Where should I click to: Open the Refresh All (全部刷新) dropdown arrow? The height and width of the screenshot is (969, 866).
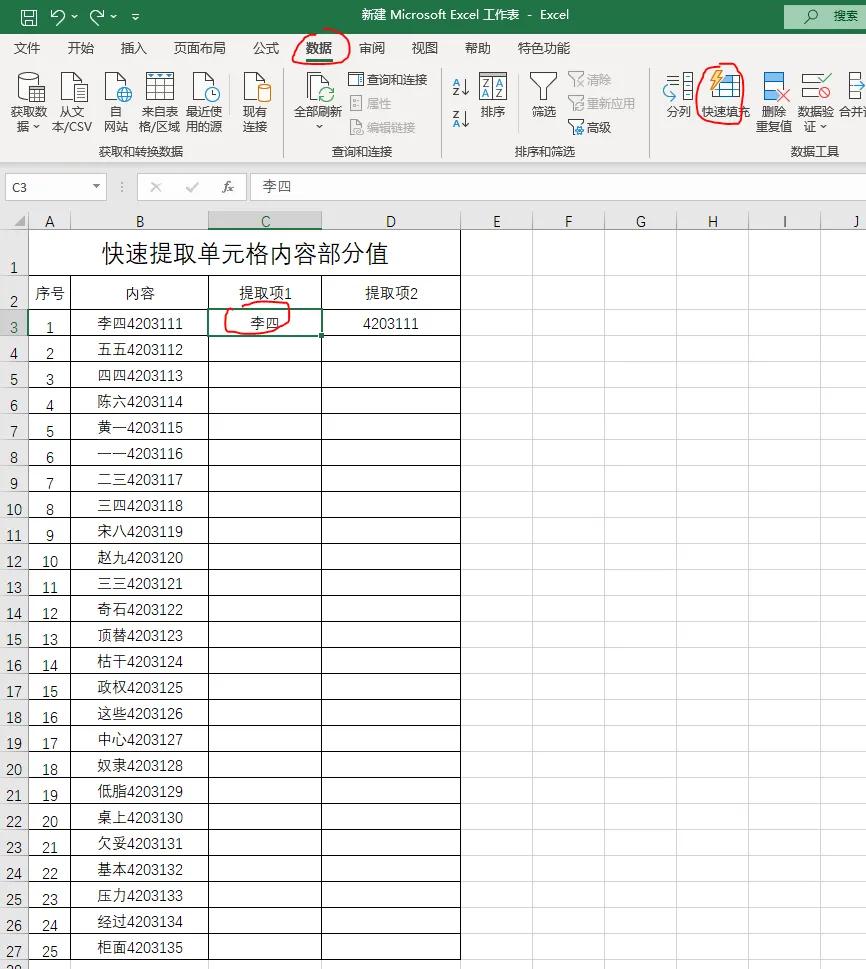pos(319,127)
